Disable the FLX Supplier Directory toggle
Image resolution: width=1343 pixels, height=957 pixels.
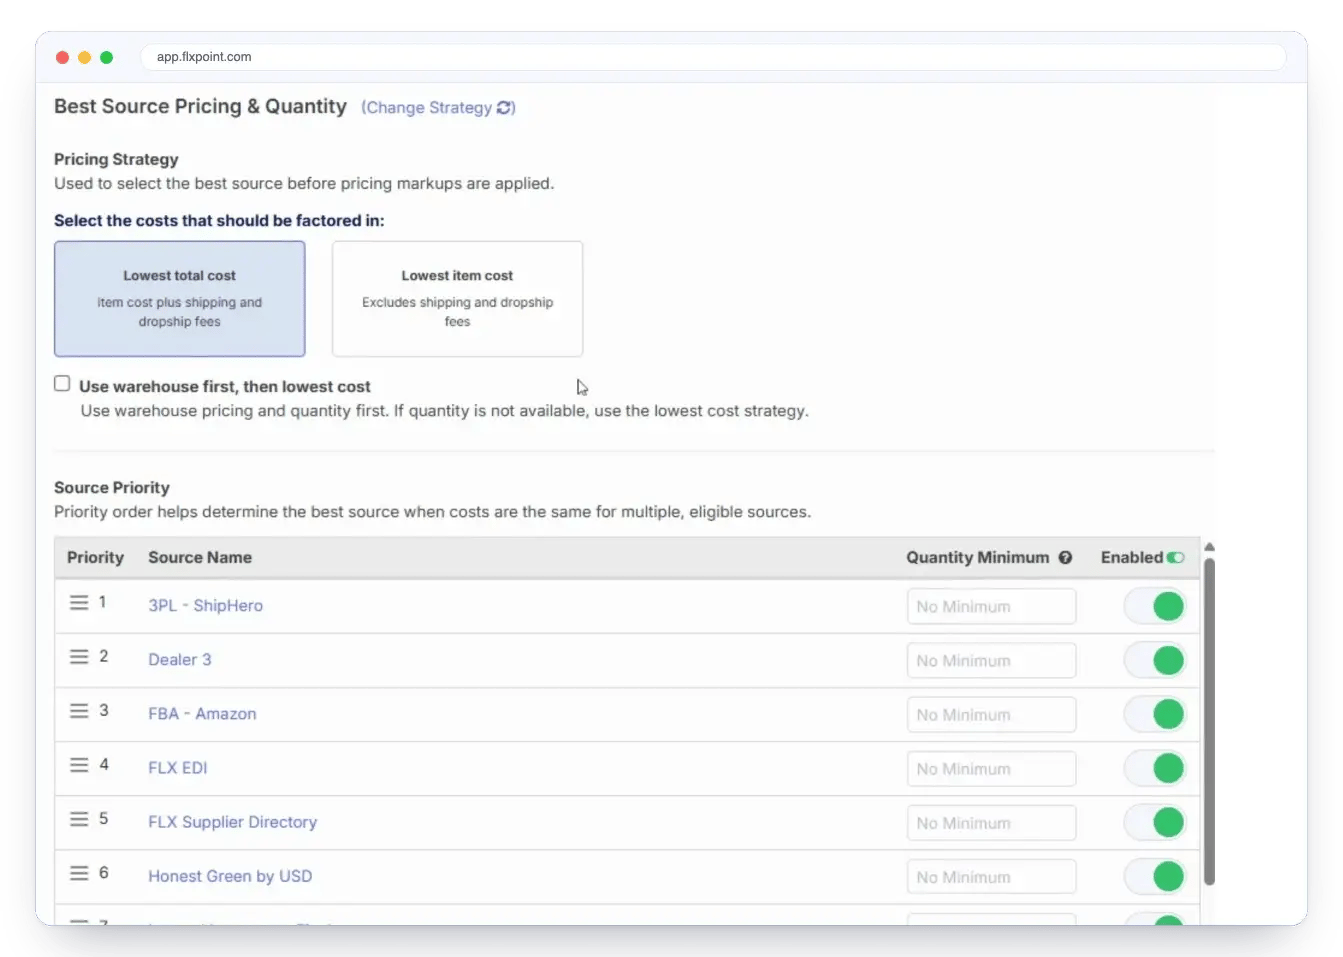(x=1155, y=823)
